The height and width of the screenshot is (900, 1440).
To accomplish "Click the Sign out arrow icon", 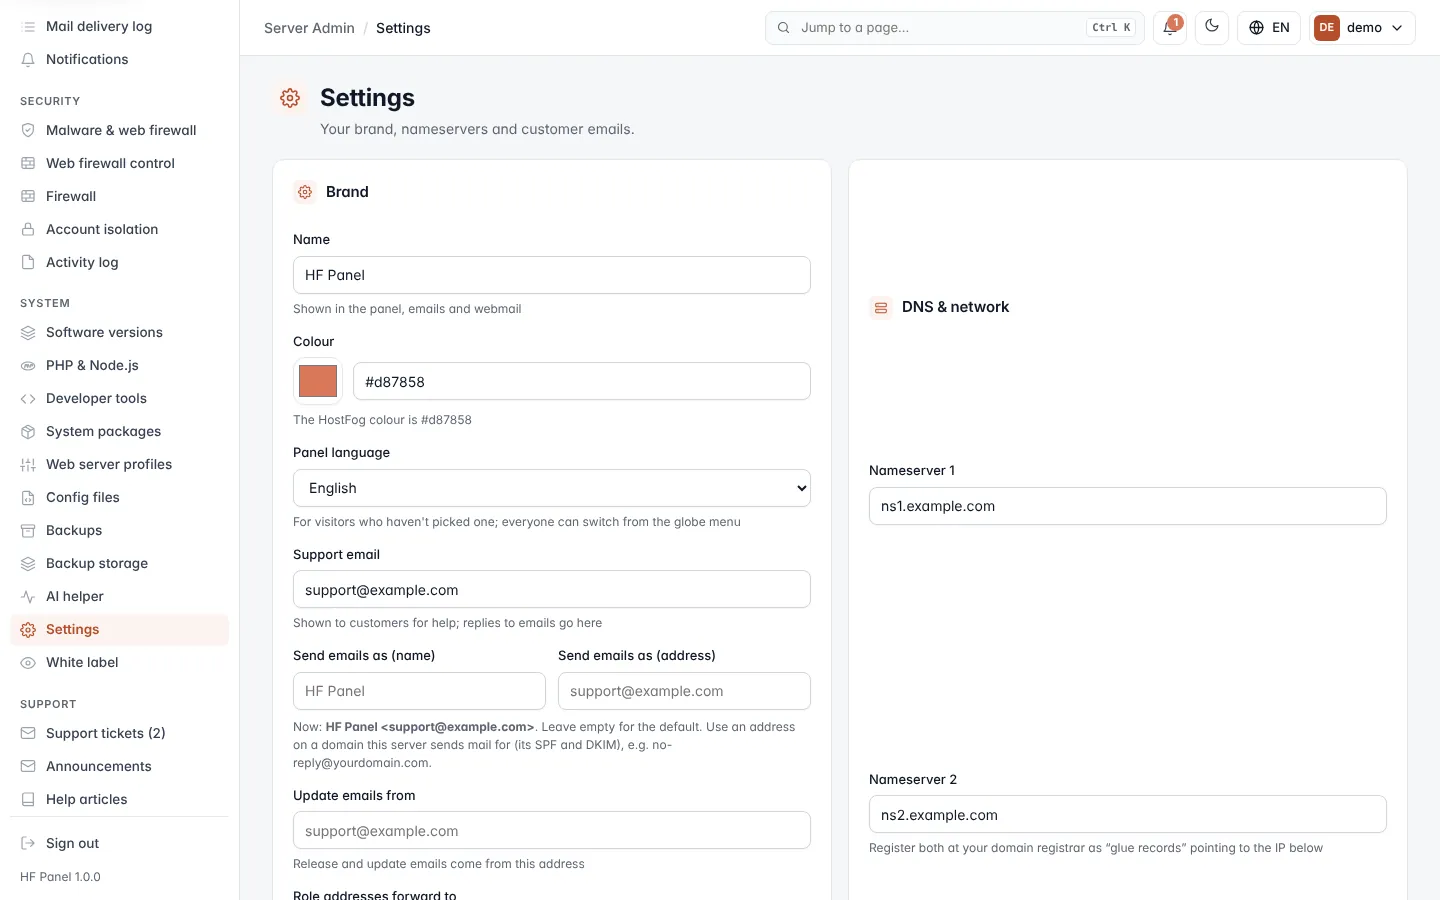I will tap(28, 843).
